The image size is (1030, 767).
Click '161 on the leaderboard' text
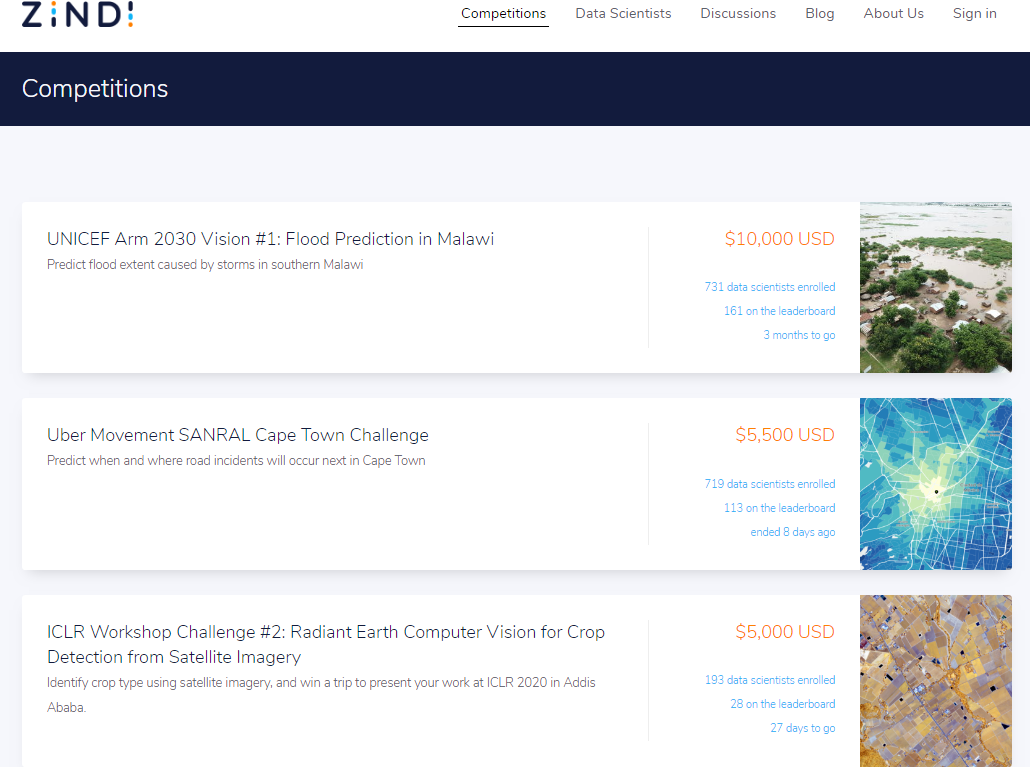[x=779, y=311]
